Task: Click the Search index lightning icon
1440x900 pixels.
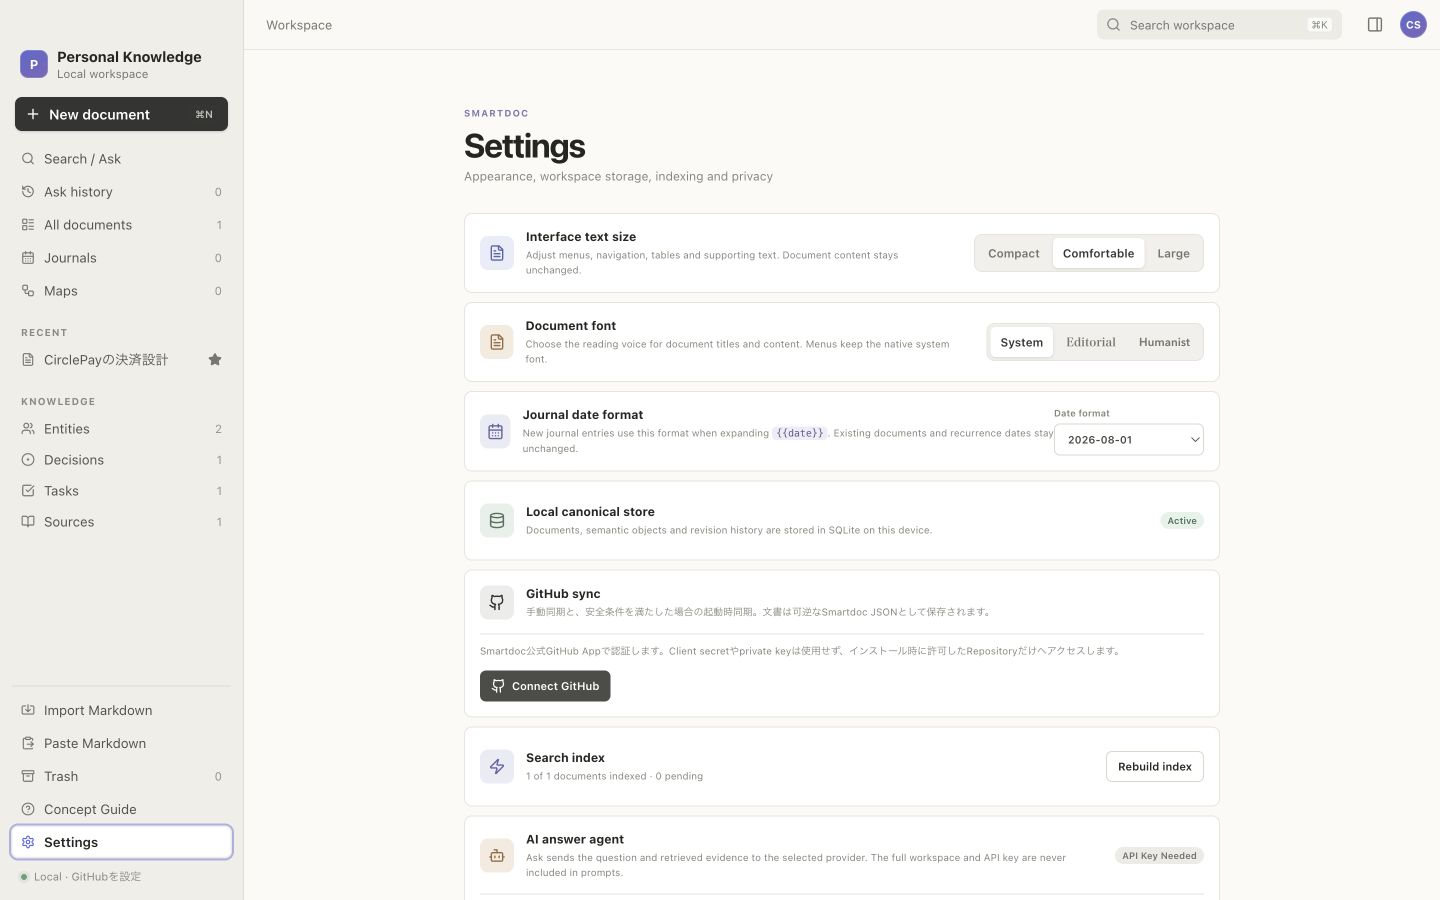Action: click(497, 766)
